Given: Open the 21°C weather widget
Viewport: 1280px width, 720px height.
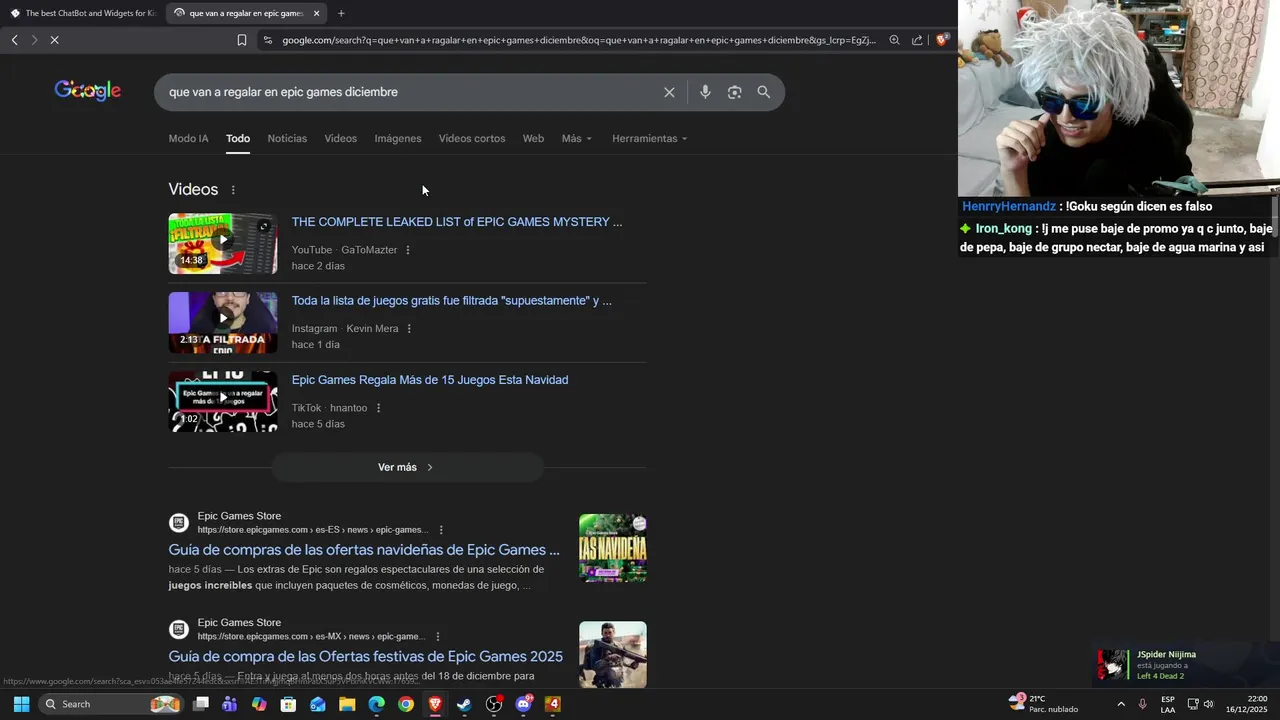Looking at the screenshot, I should [x=1043, y=704].
